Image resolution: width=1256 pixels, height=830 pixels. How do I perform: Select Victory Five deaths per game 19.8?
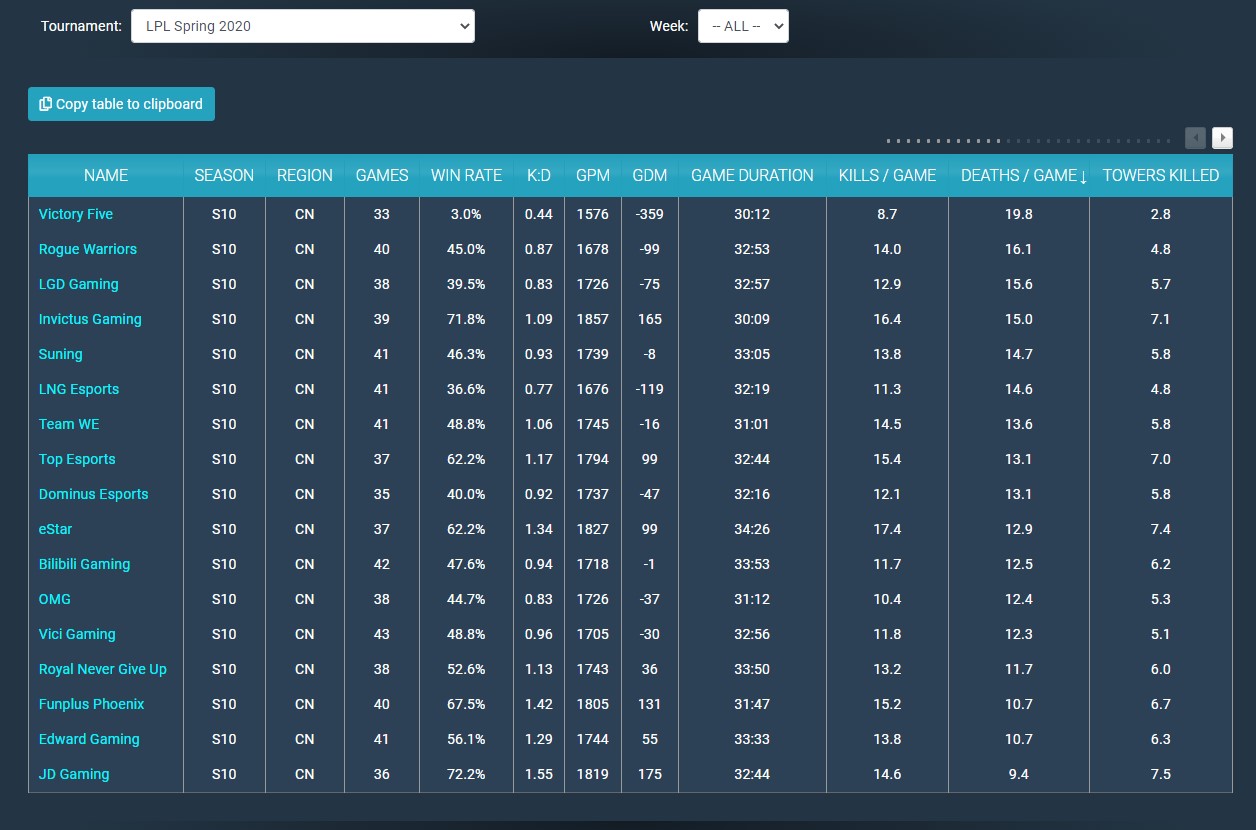pos(1019,214)
